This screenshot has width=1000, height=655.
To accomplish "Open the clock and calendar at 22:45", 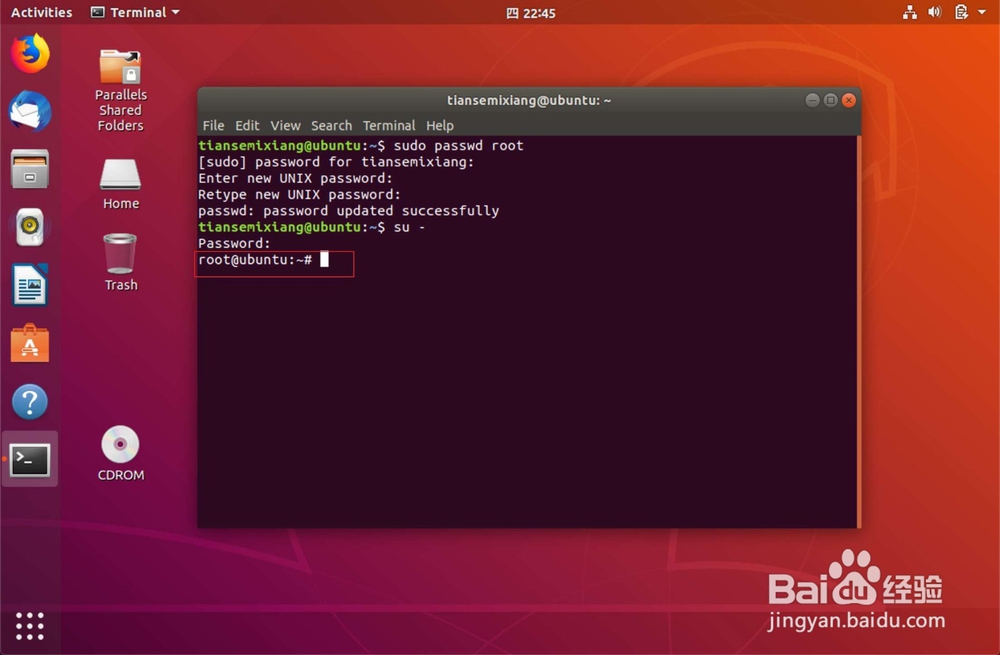I will pyautogui.click(x=531, y=13).
